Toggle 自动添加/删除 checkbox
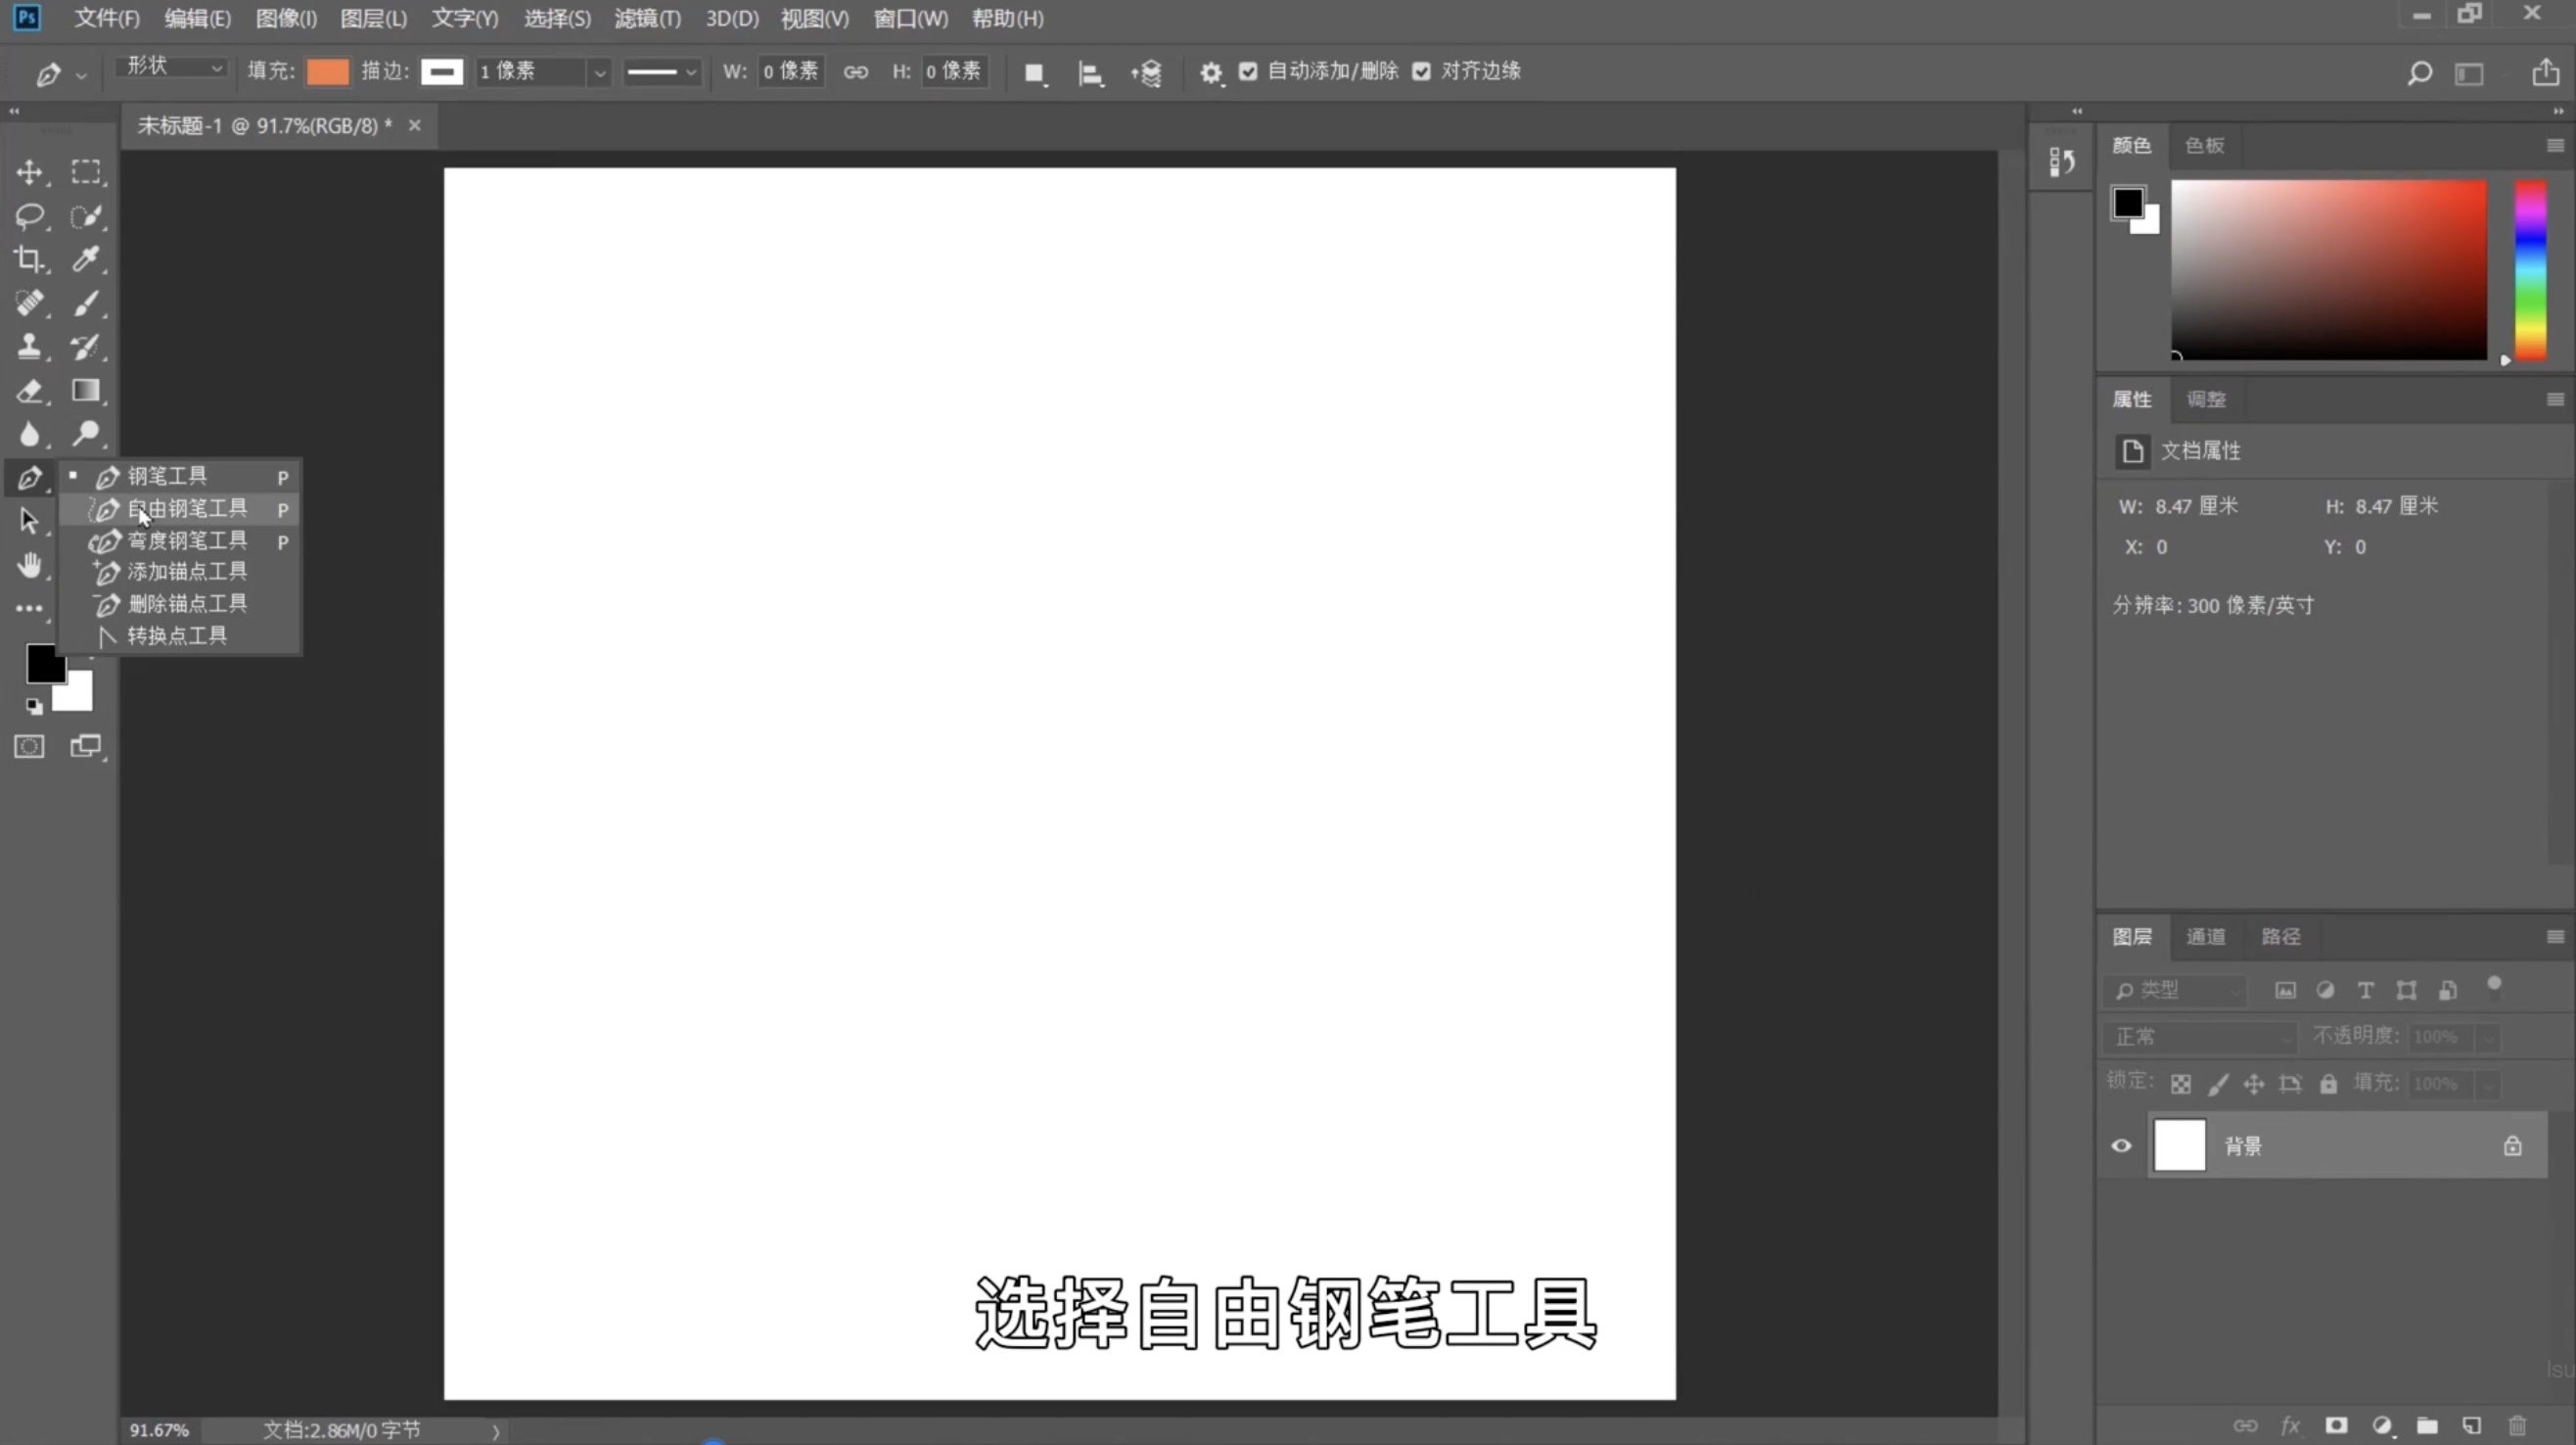Screen dimensions: 2576x1445 (x=1248, y=71)
